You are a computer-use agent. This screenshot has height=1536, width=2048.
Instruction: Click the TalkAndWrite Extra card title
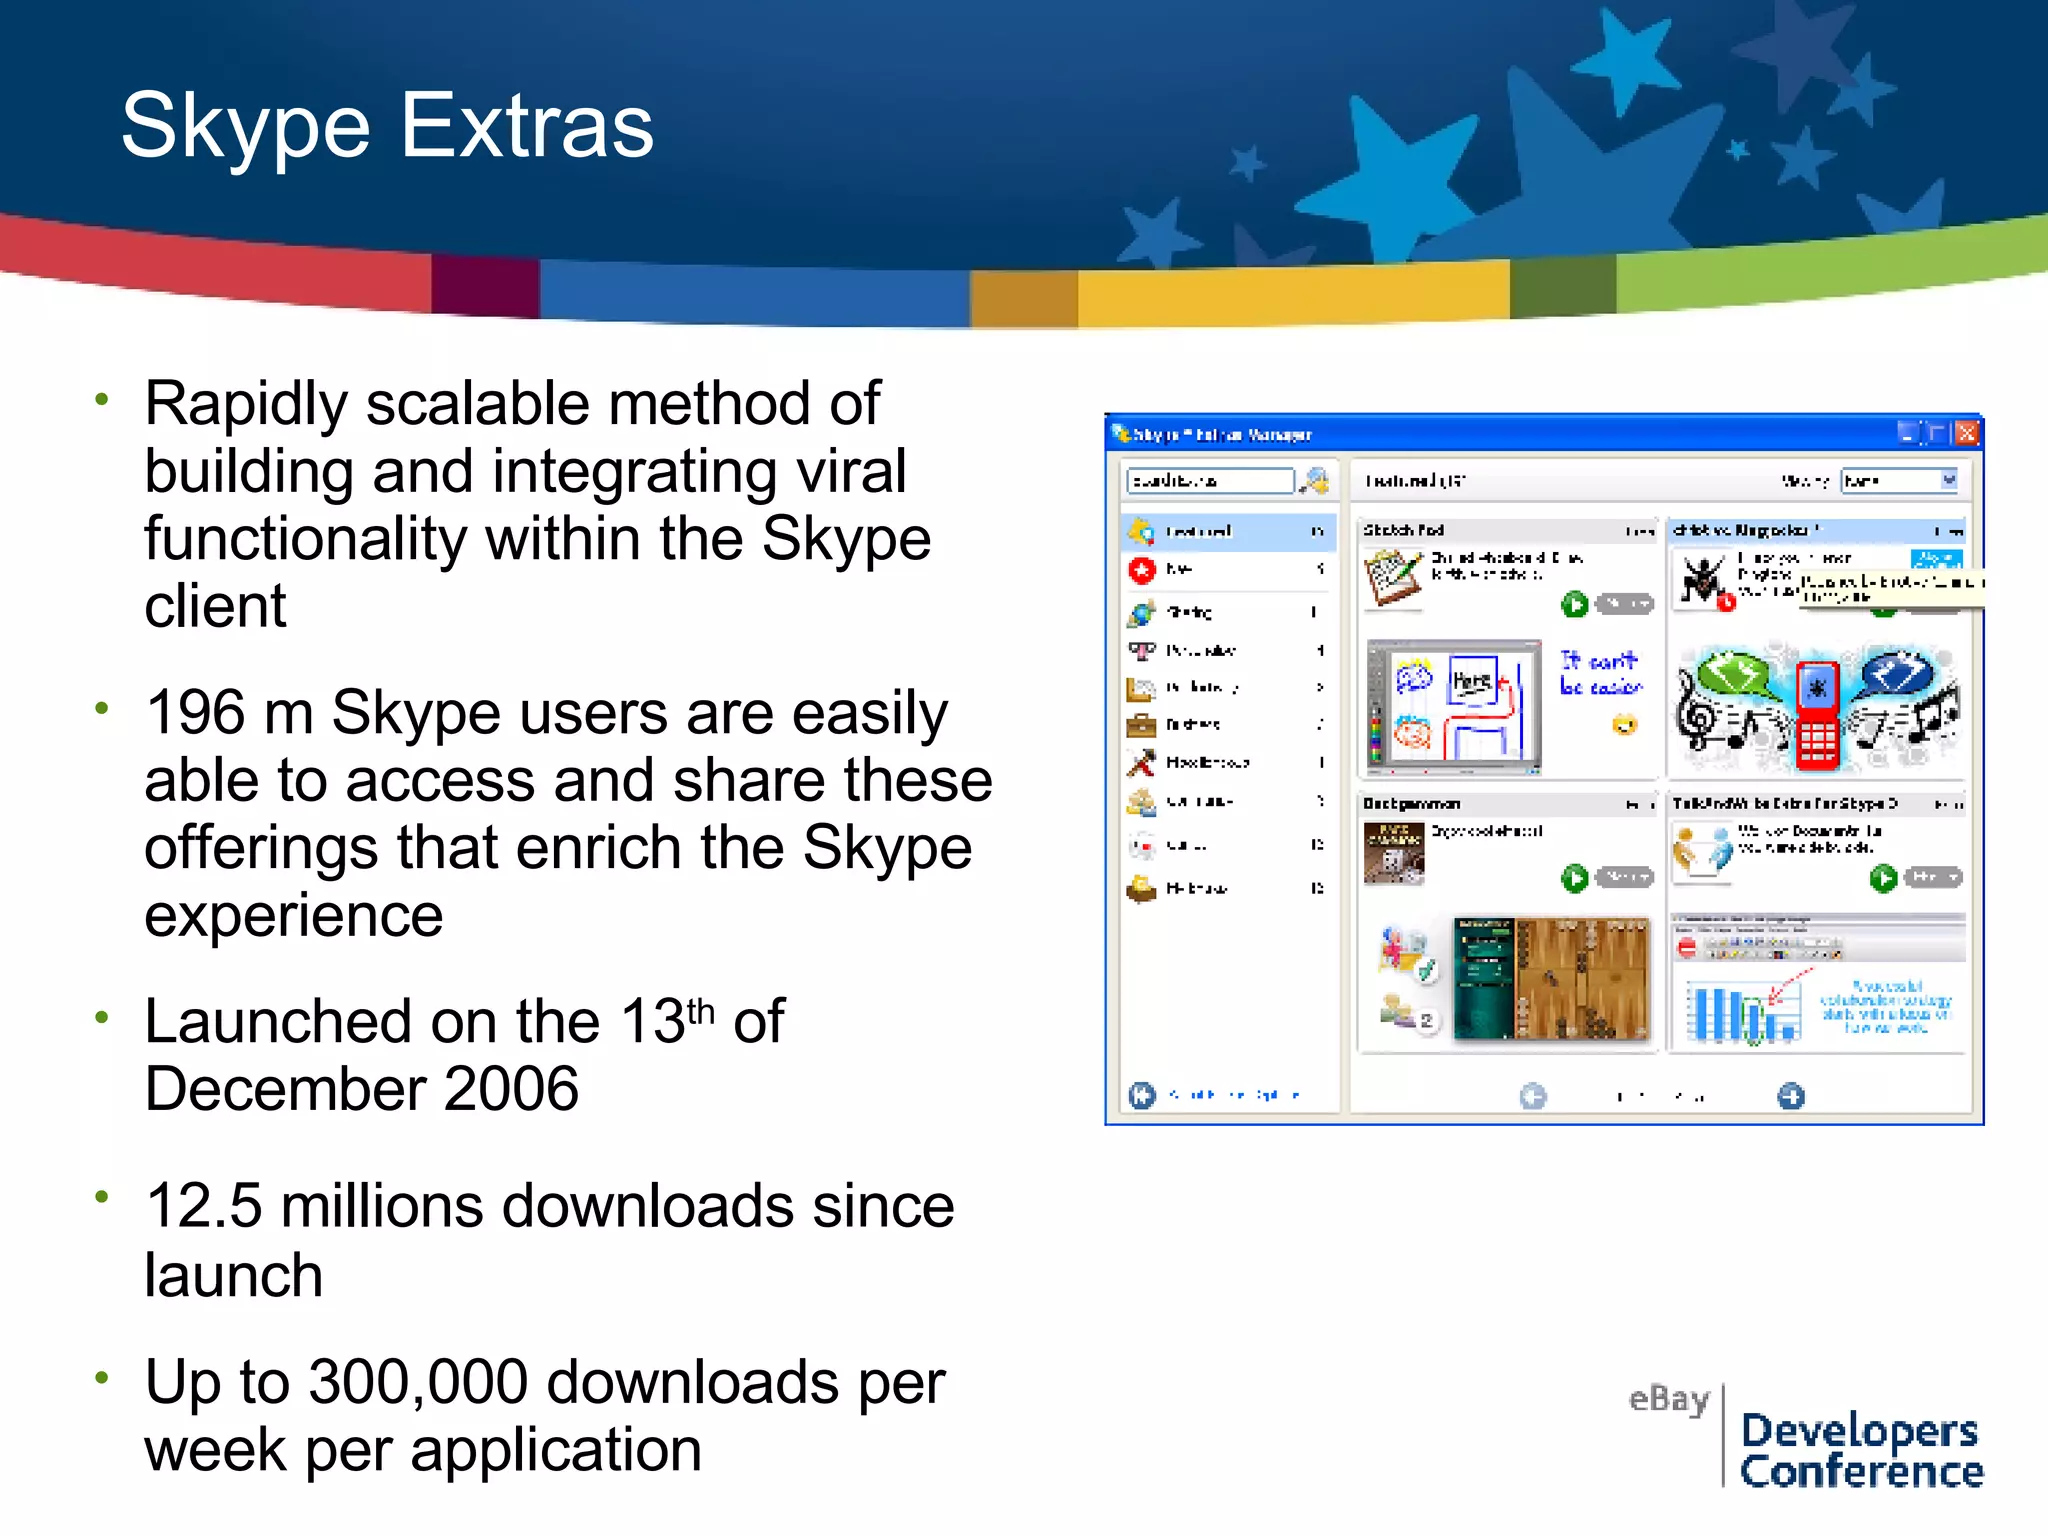(1785, 804)
